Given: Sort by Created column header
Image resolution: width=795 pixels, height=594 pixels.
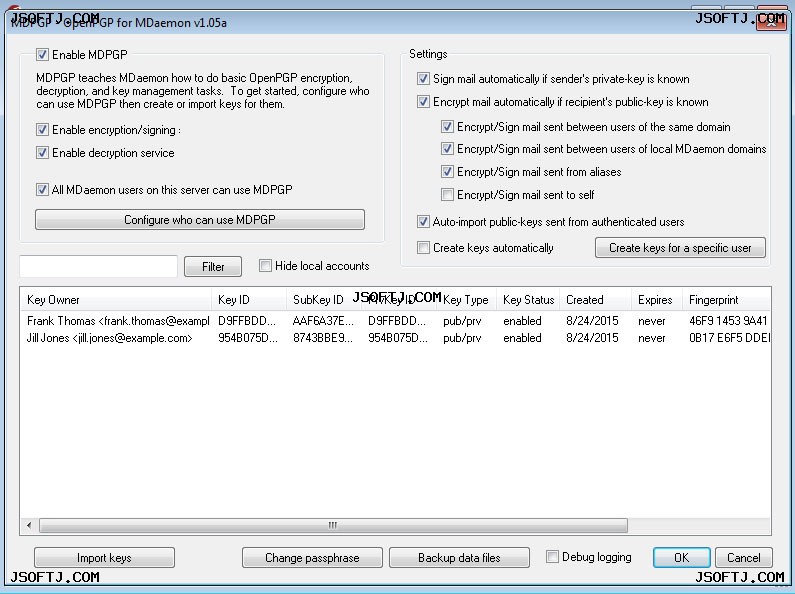Looking at the screenshot, I should click(596, 300).
